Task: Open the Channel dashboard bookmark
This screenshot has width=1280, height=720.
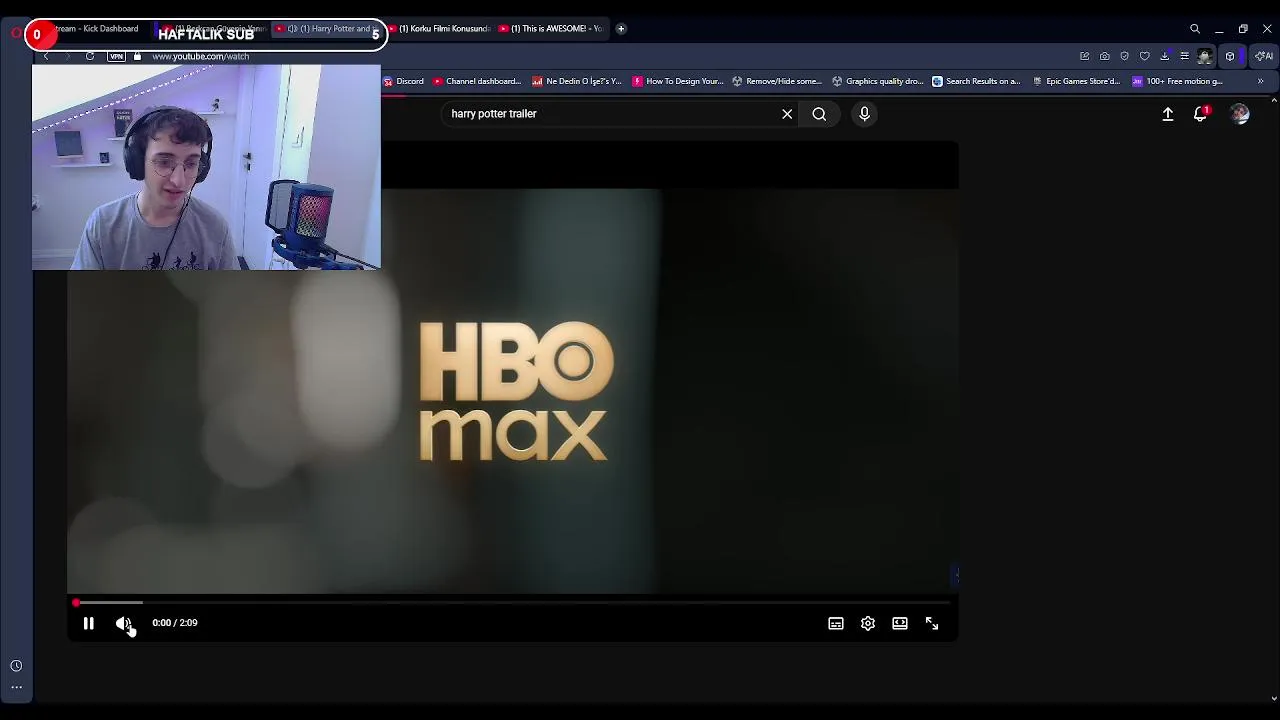Action: [x=477, y=81]
